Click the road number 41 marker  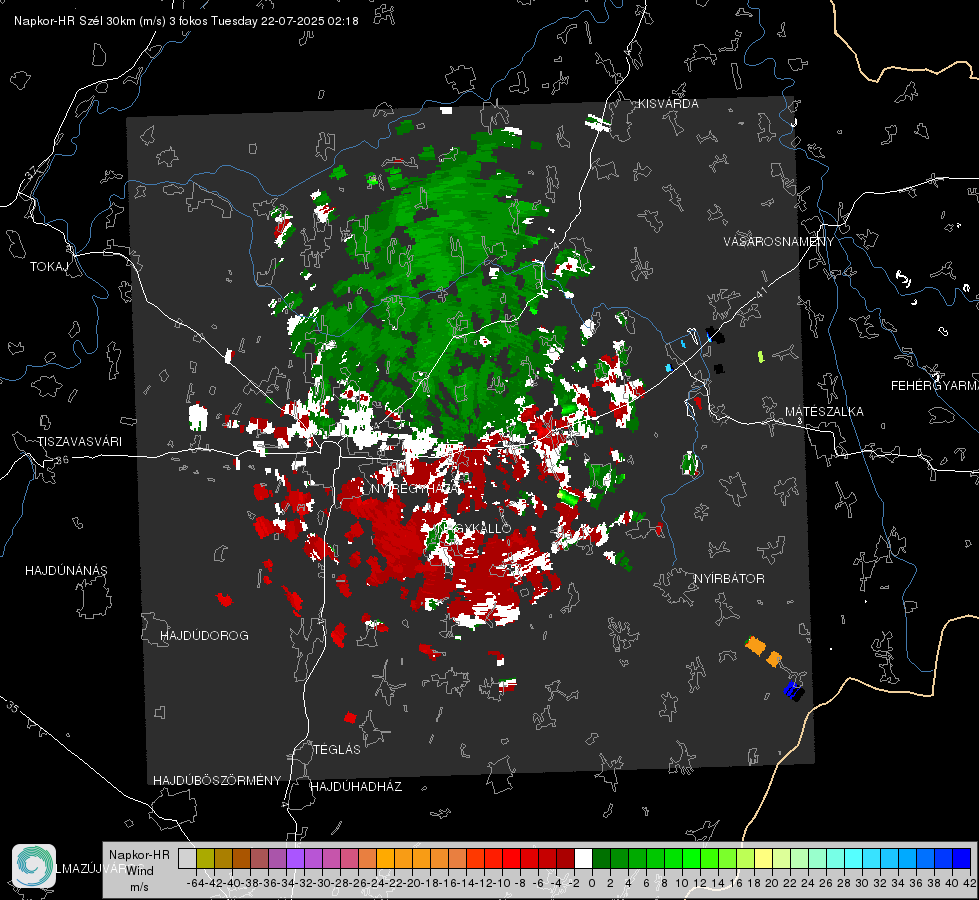point(760,292)
